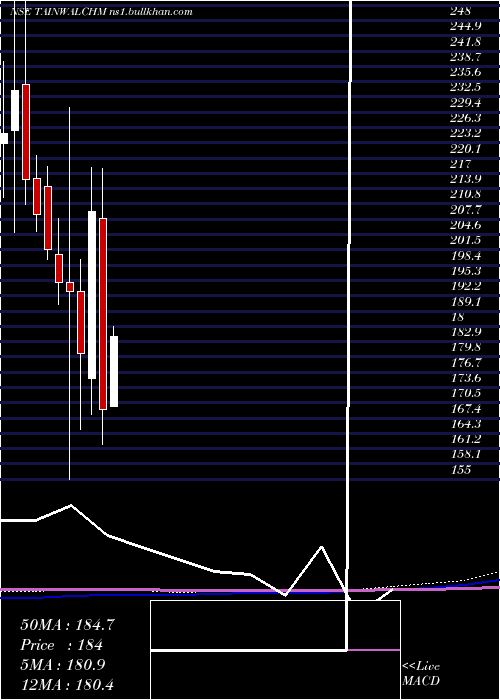Click the 176.7 price axis label
Image resolution: width=500 pixels, height=700 pixels.
[x=465, y=363]
